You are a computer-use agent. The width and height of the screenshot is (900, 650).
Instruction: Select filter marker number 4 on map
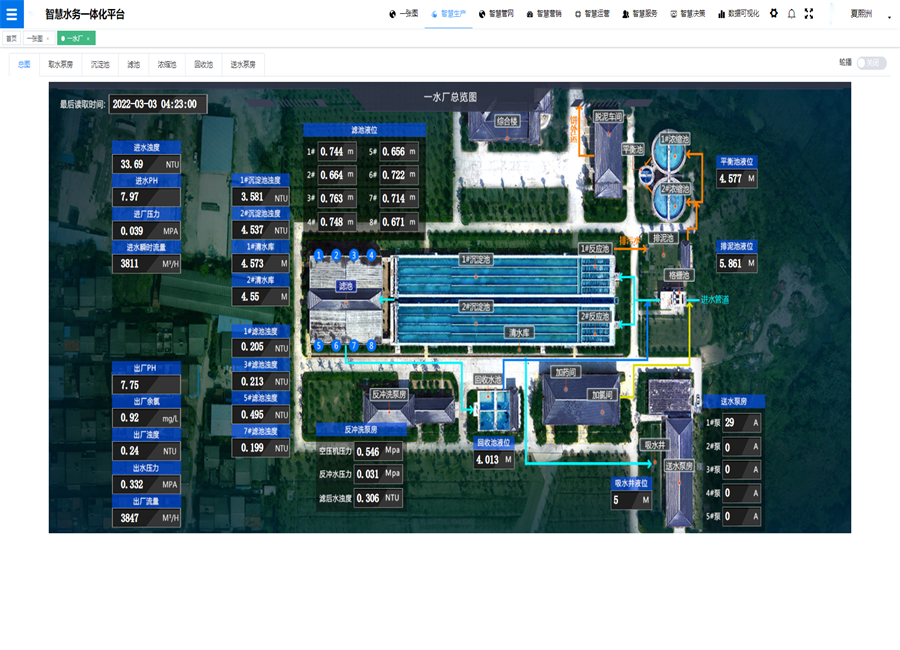(x=371, y=255)
